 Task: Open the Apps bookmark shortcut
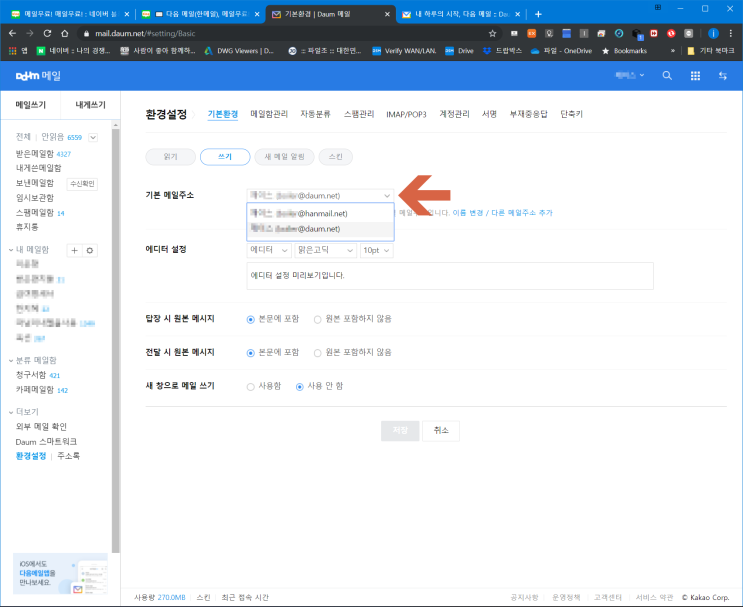[18, 51]
